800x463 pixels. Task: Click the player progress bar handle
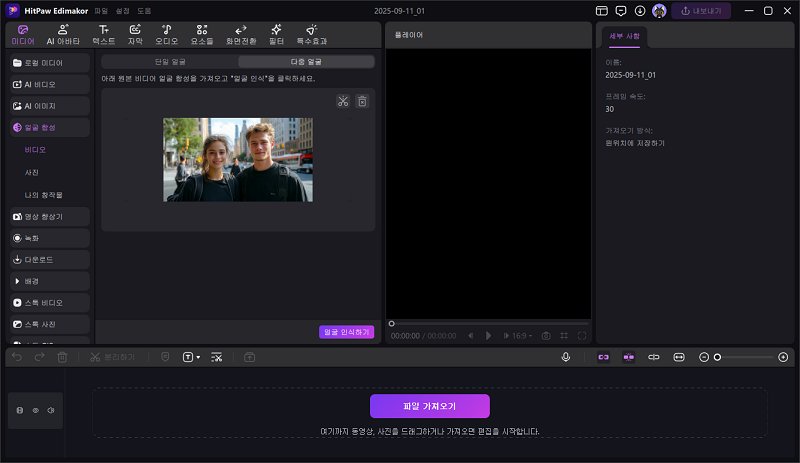(x=391, y=324)
